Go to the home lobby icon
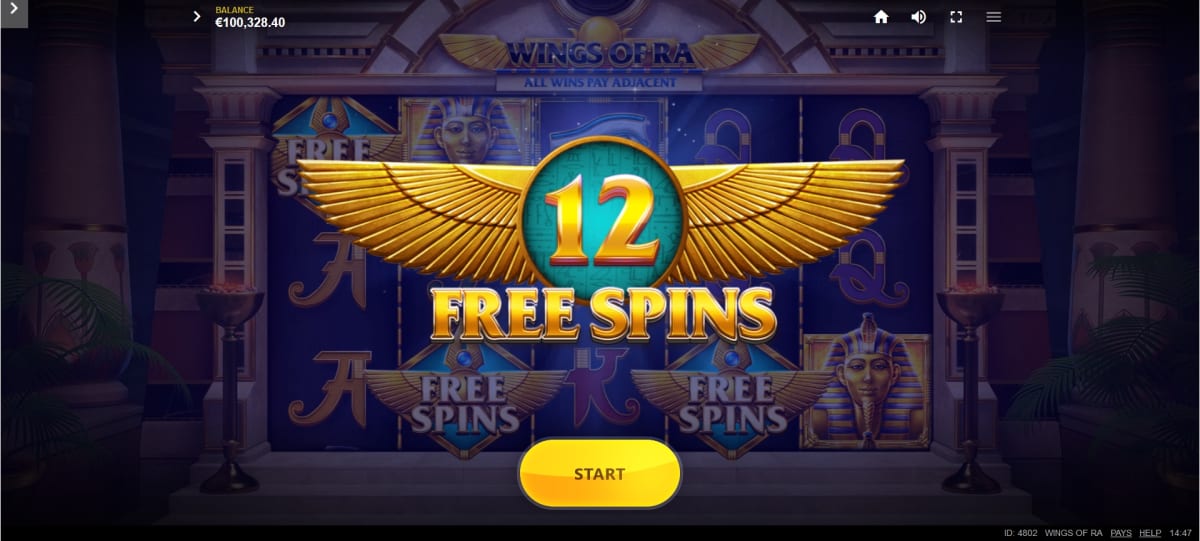The height and width of the screenshot is (541, 1200). (881, 17)
